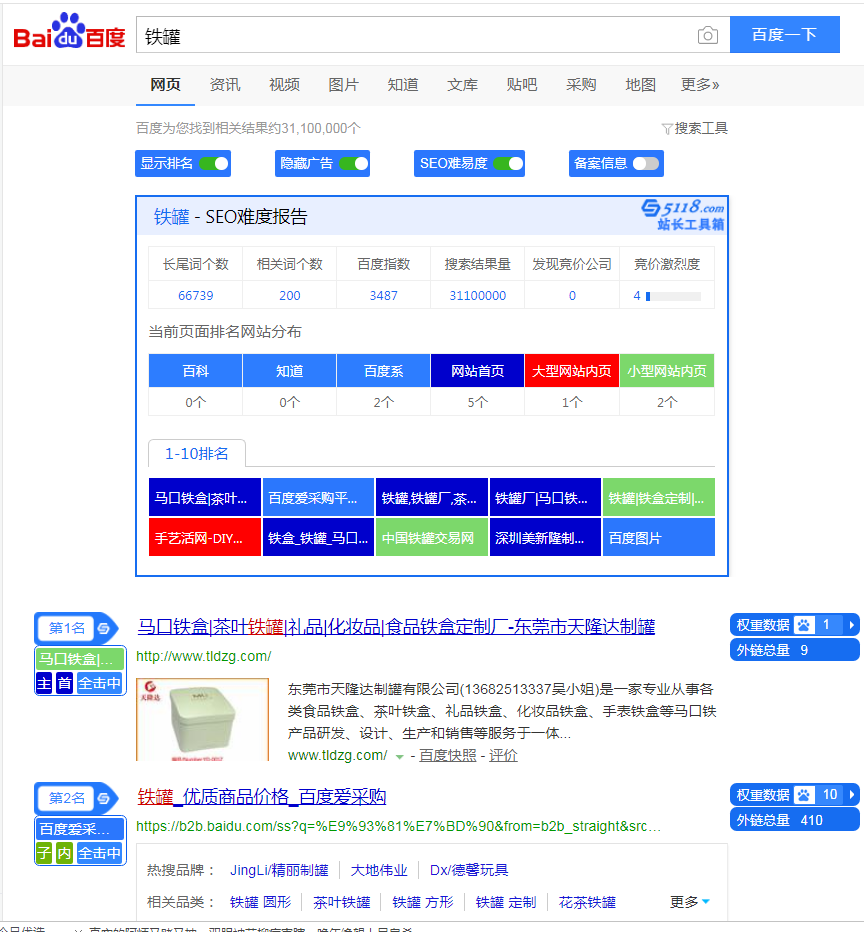This screenshot has height=932, width=864.
Task: Switch to 图片 tab
Action: [x=343, y=84]
